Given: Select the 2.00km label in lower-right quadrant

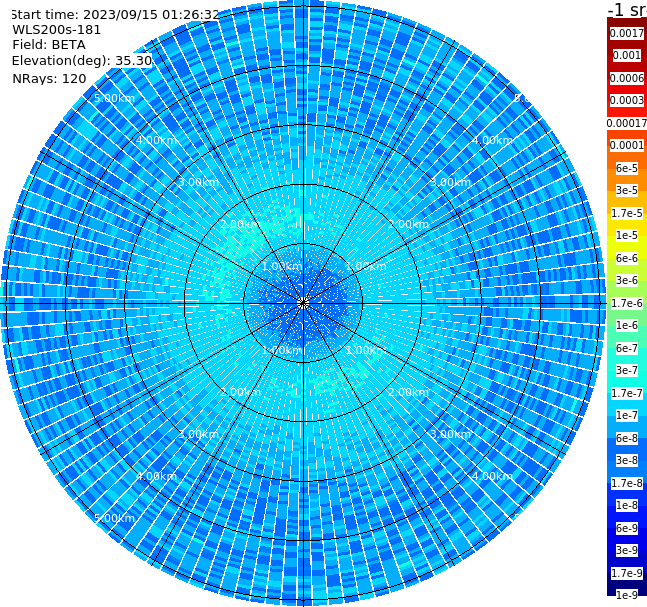Looking at the screenshot, I should pyautogui.click(x=409, y=392).
